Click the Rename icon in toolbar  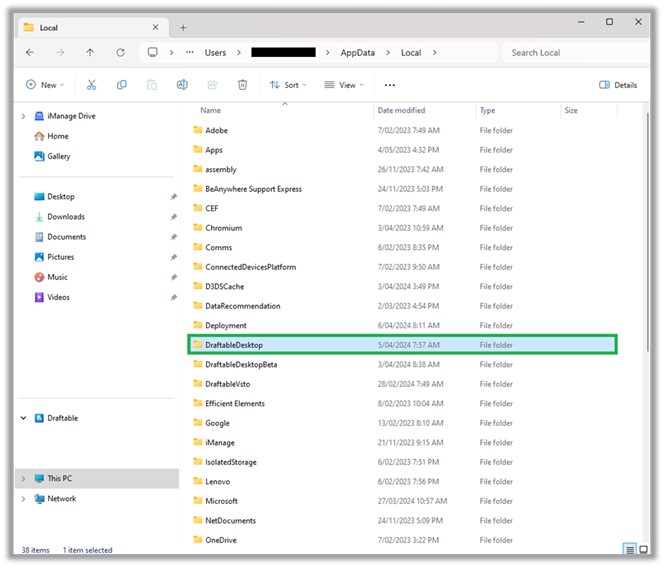(182, 85)
